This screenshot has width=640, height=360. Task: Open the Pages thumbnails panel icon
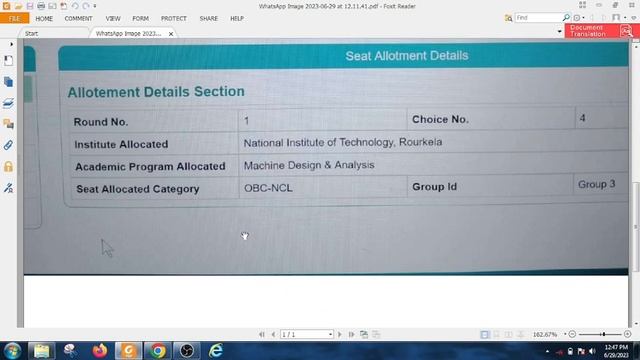pos(8,82)
